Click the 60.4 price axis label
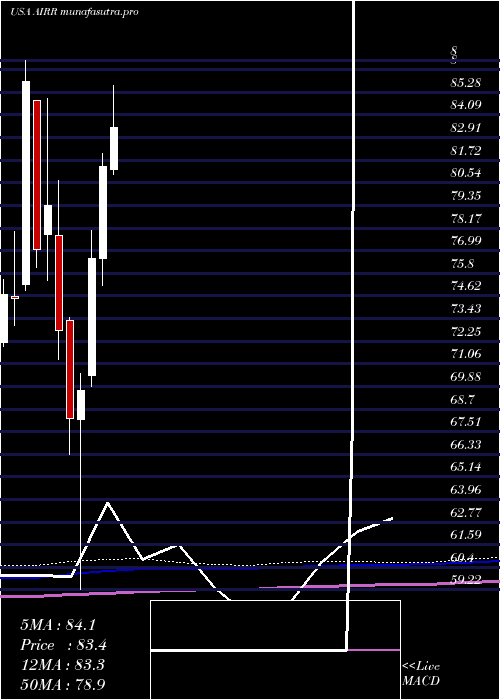 462,558
